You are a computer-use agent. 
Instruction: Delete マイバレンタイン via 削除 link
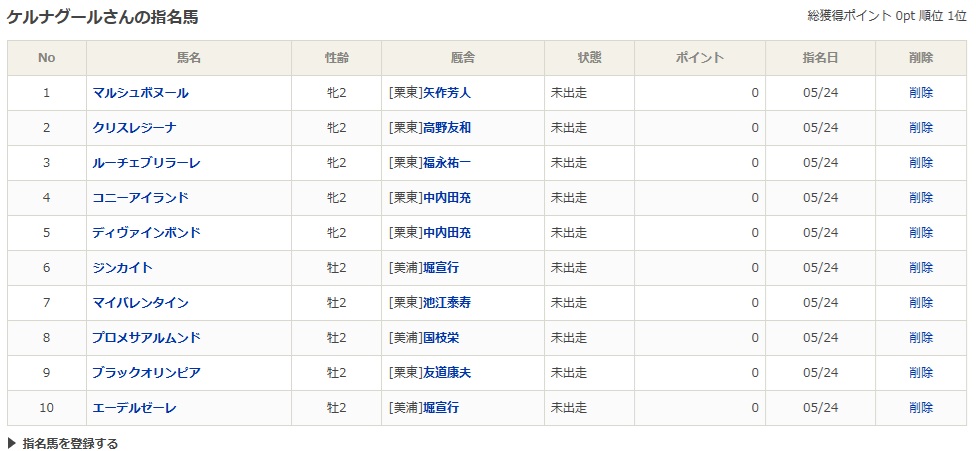tap(921, 302)
